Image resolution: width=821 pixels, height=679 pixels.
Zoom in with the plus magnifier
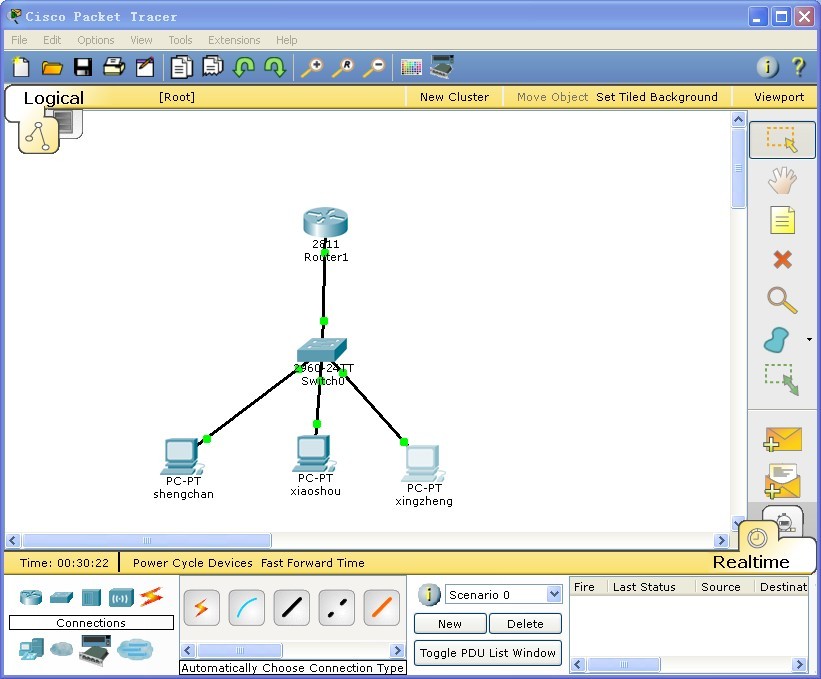[312, 68]
